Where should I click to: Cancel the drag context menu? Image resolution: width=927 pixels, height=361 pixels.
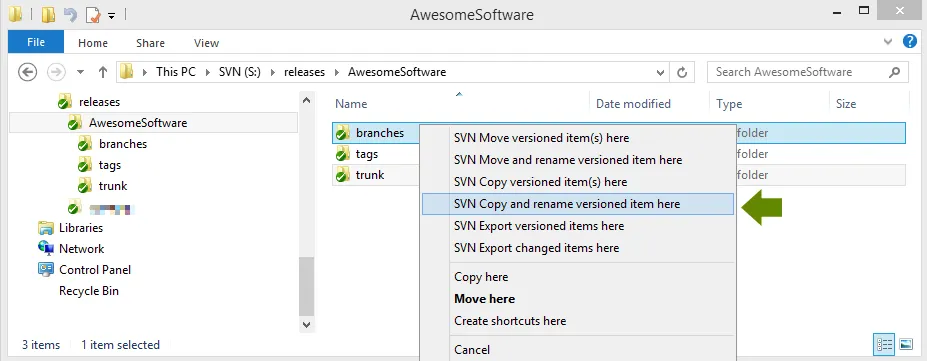point(472,350)
